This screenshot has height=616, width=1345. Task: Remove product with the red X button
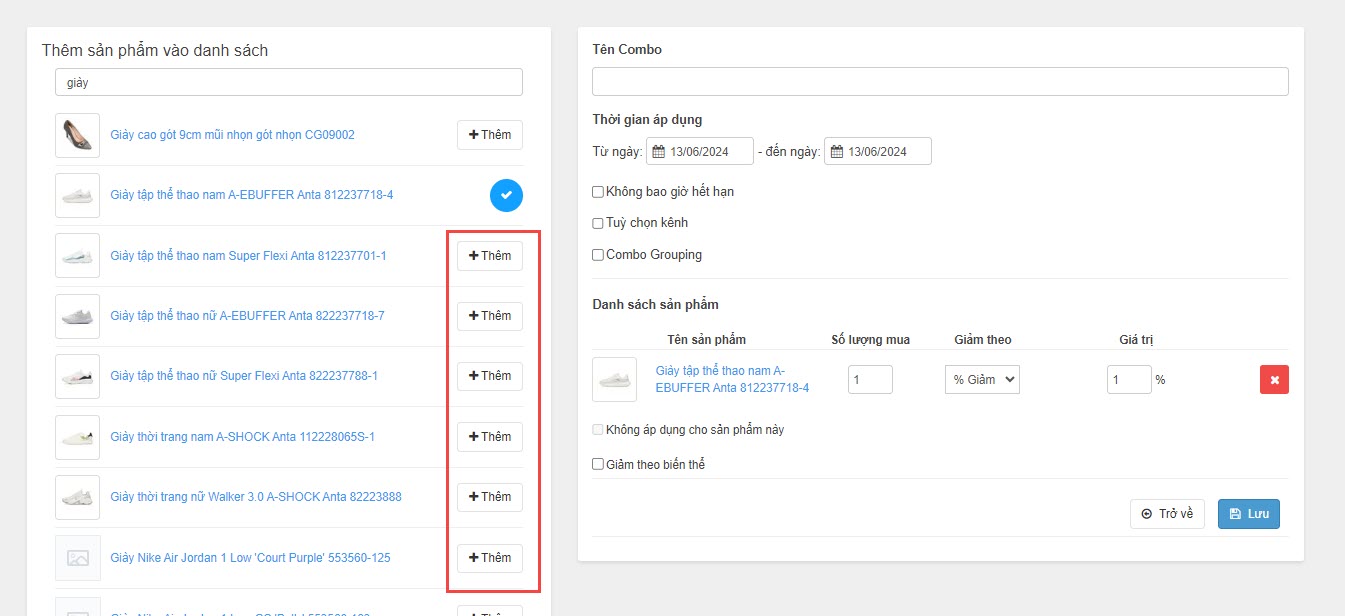click(1274, 380)
